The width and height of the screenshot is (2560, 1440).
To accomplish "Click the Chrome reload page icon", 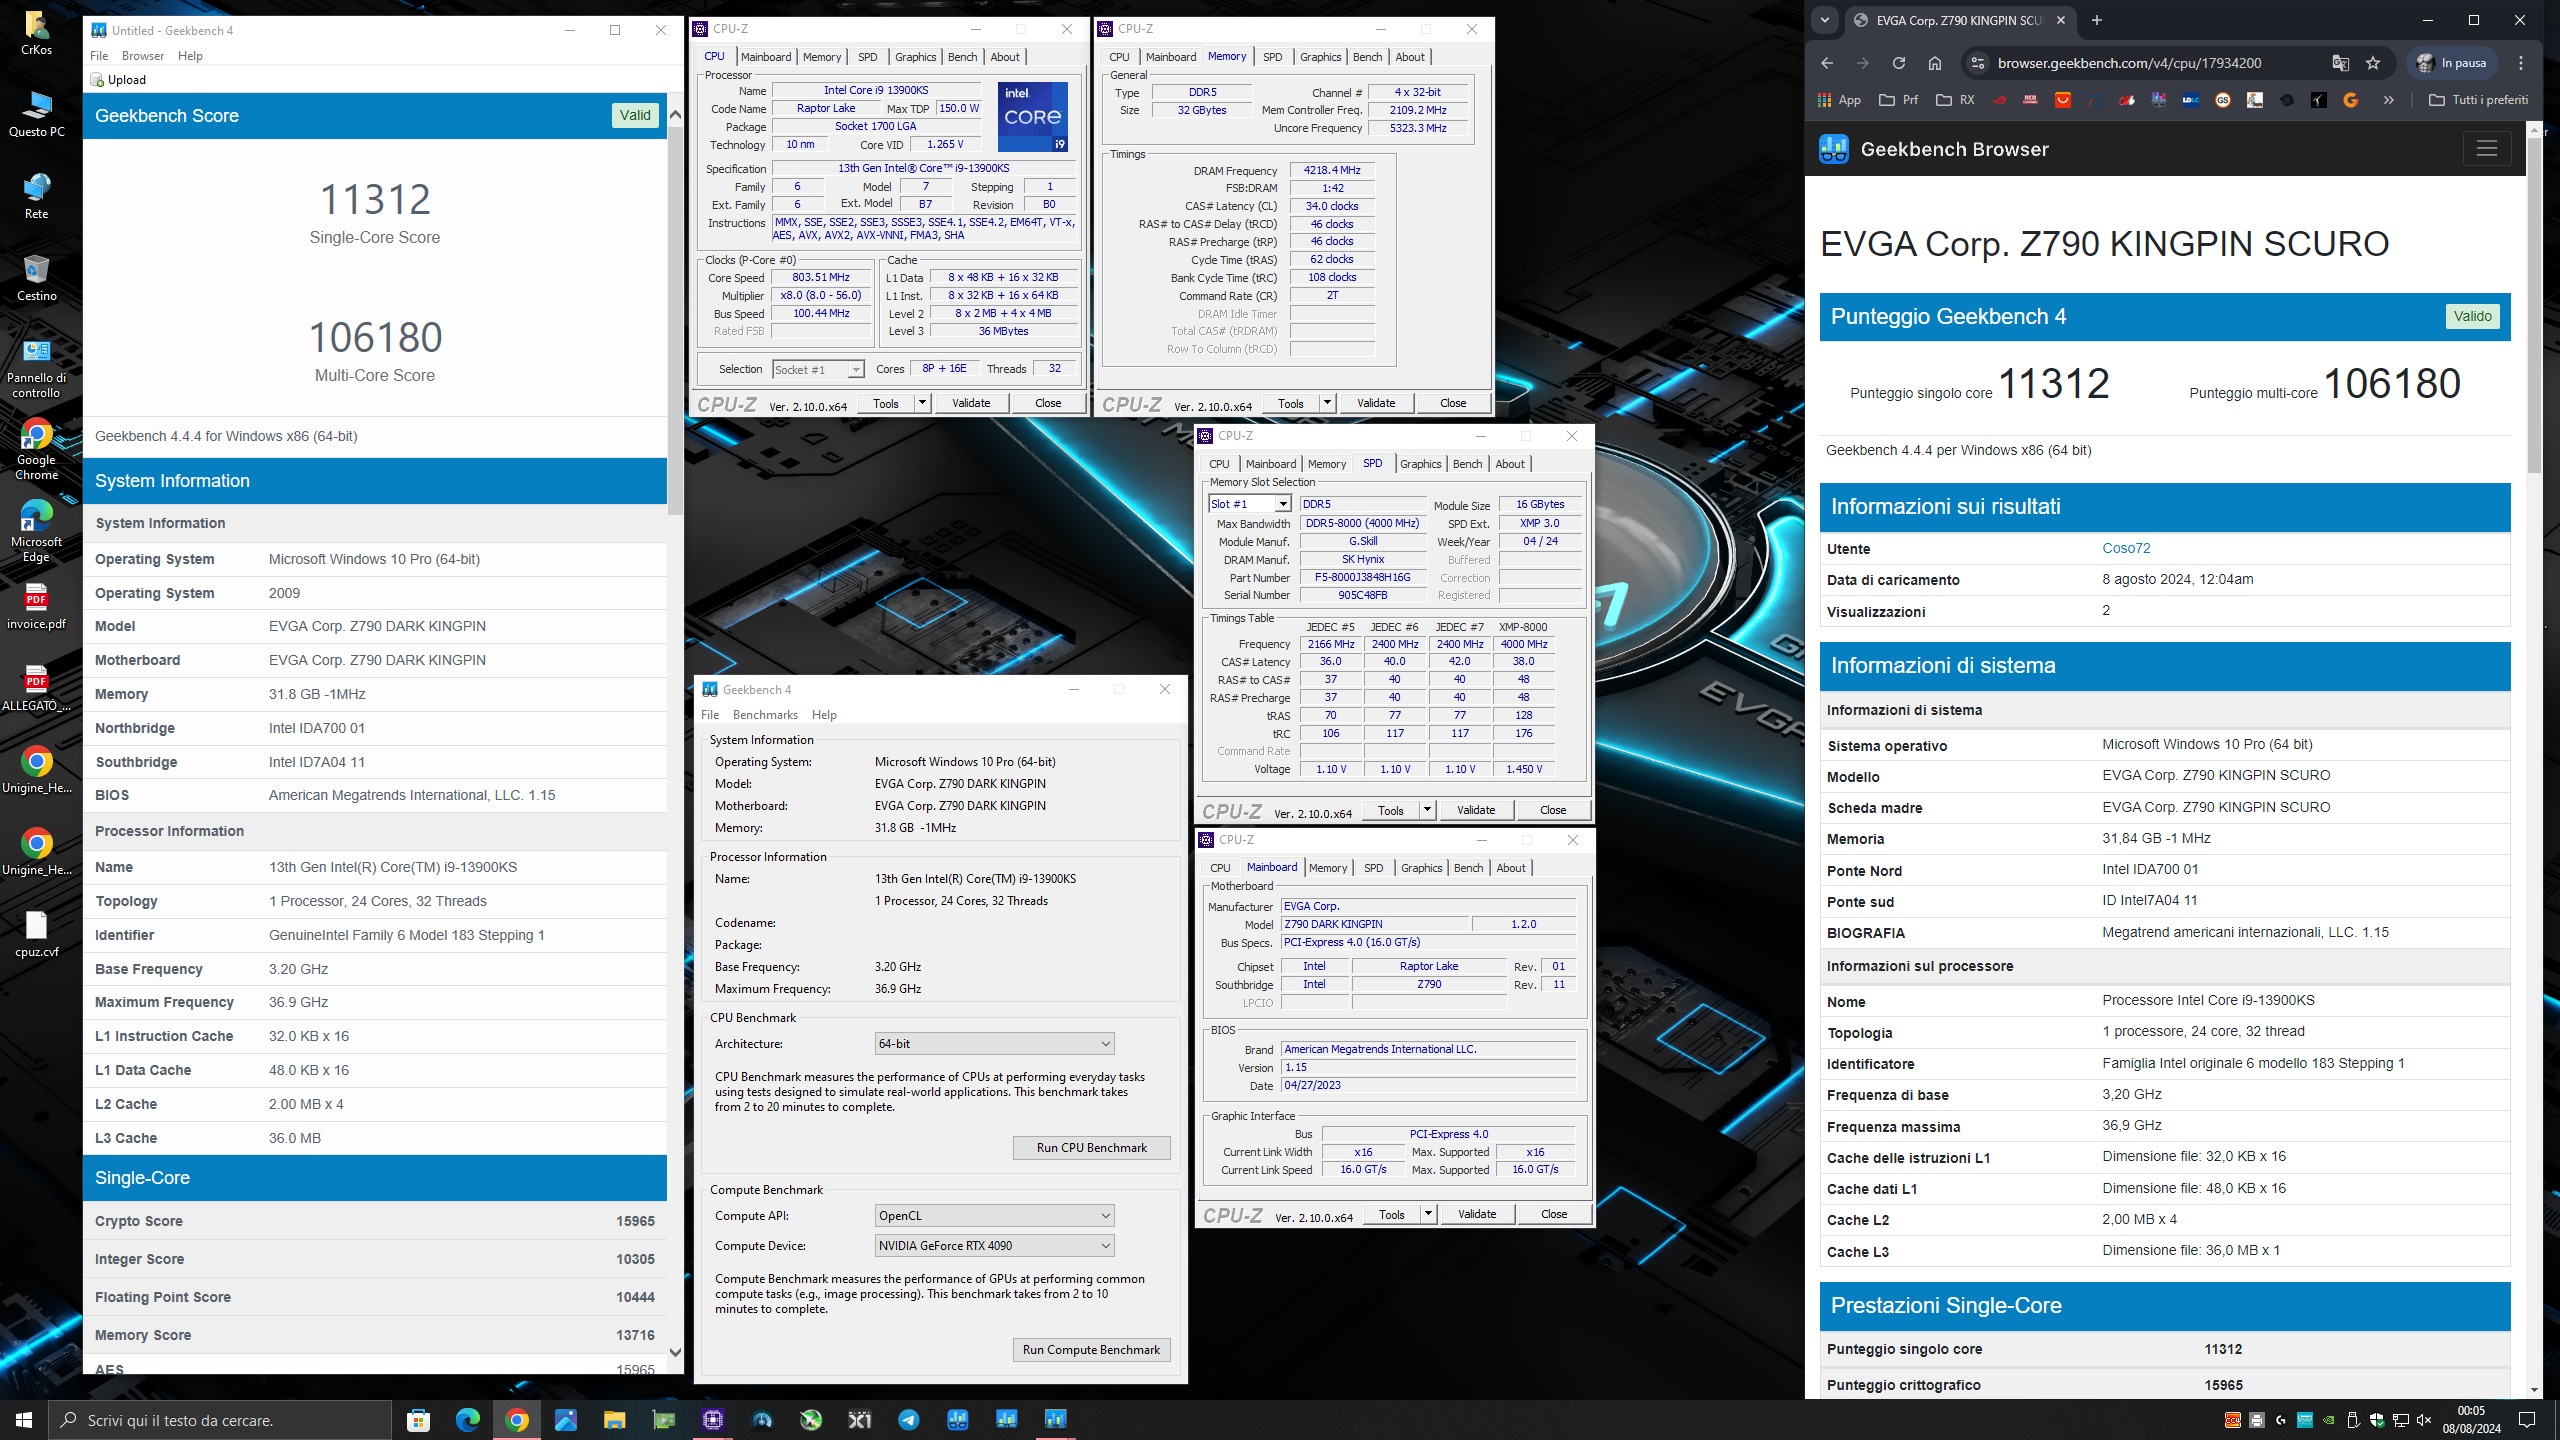I will [x=1898, y=63].
